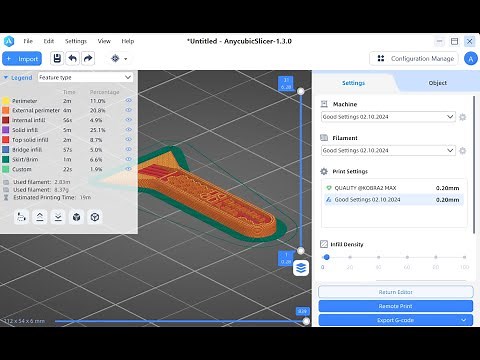Click the layers stack icon
The height and width of the screenshot is (360, 480).
[301, 268]
